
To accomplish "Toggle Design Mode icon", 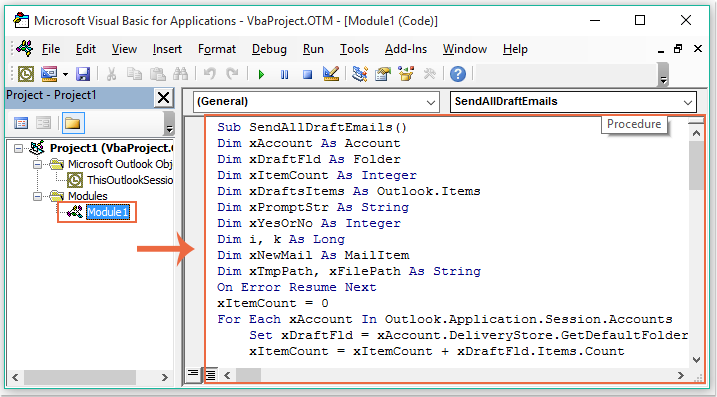I will 331,74.
